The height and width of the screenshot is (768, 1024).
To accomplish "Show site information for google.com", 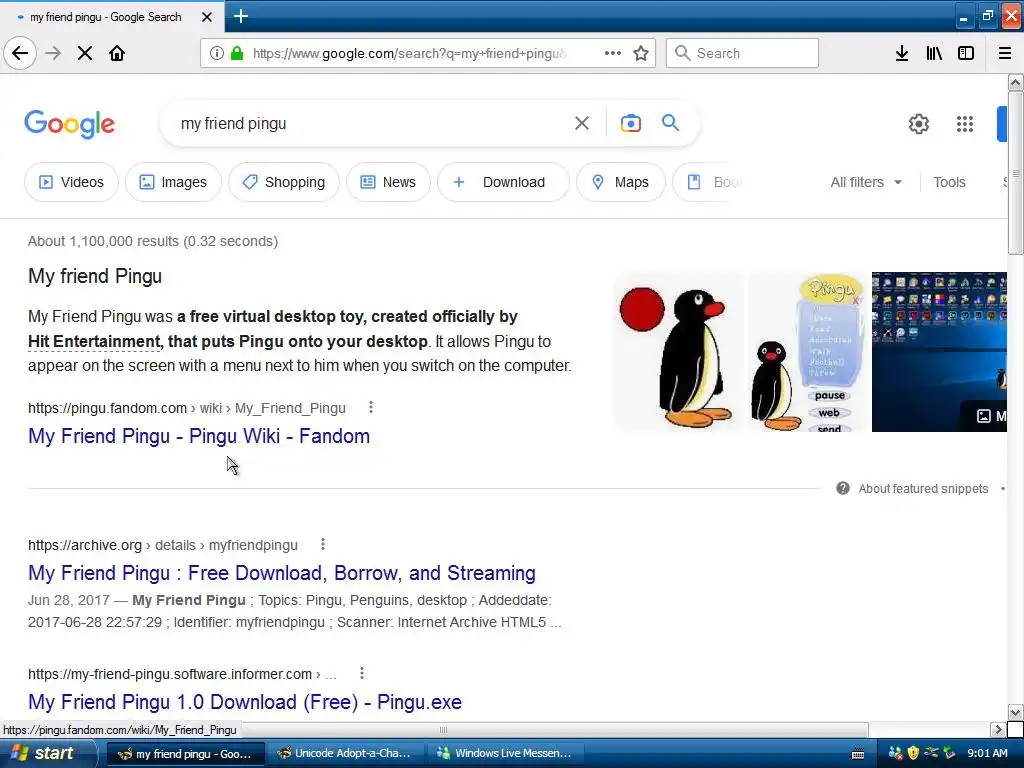I will pos(217,53).
